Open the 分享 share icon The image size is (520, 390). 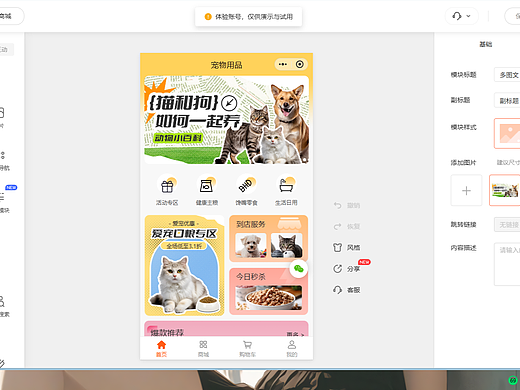point(337,269)
